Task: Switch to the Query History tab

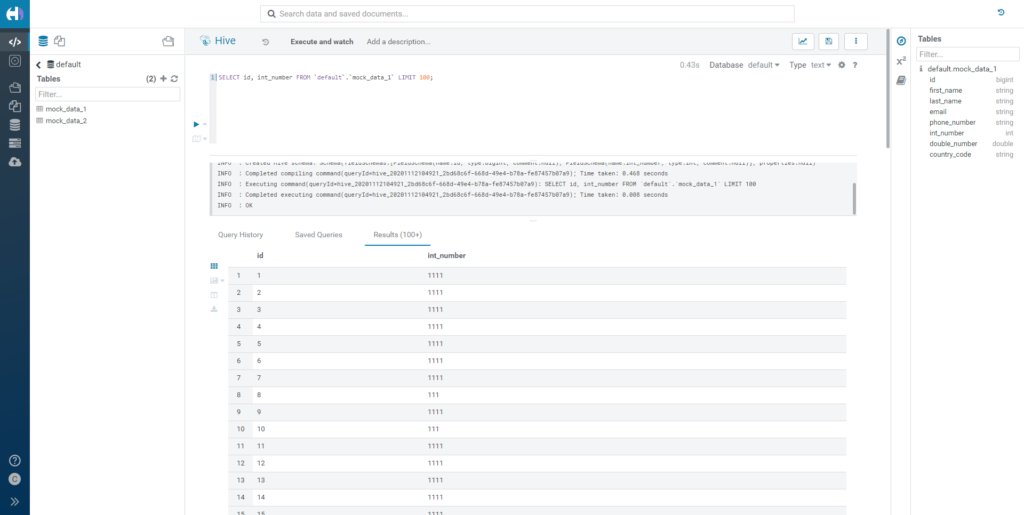Action: (240, 234)
